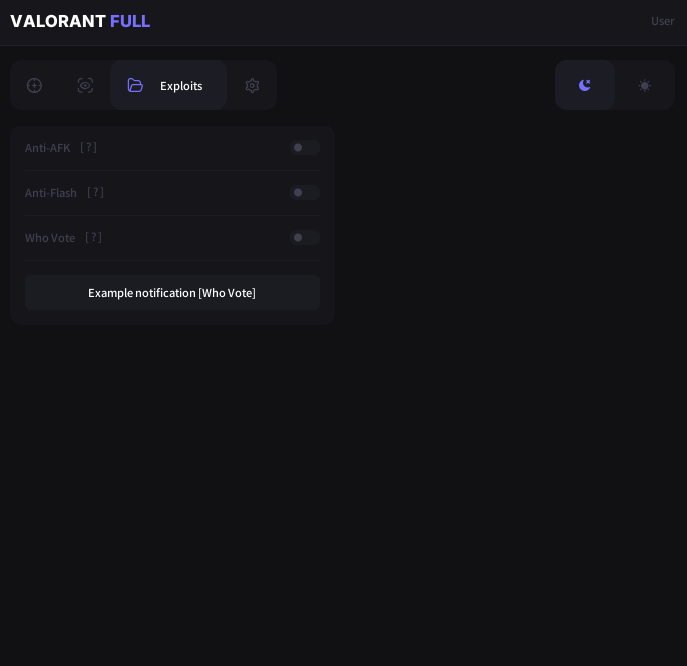
Task: Open the gear settings tab
Action: pyautogui.click(x=252, y=86)
